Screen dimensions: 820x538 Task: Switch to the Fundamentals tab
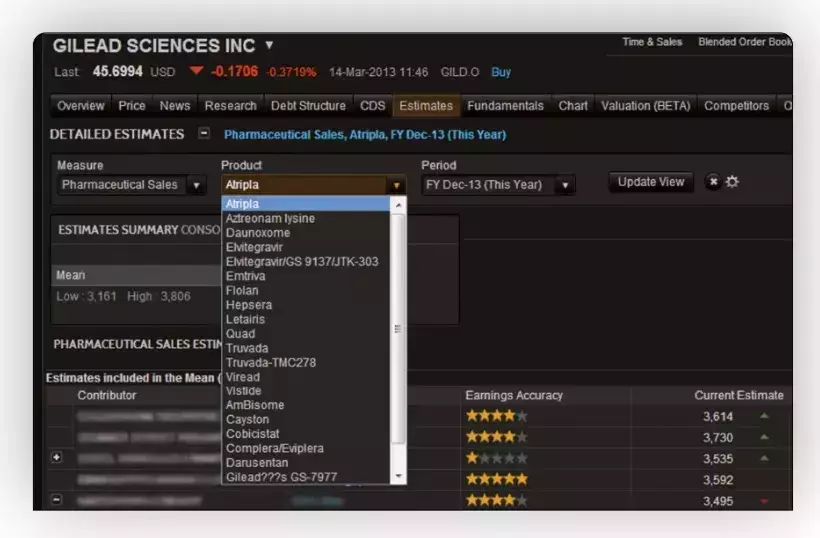[505, 106]
